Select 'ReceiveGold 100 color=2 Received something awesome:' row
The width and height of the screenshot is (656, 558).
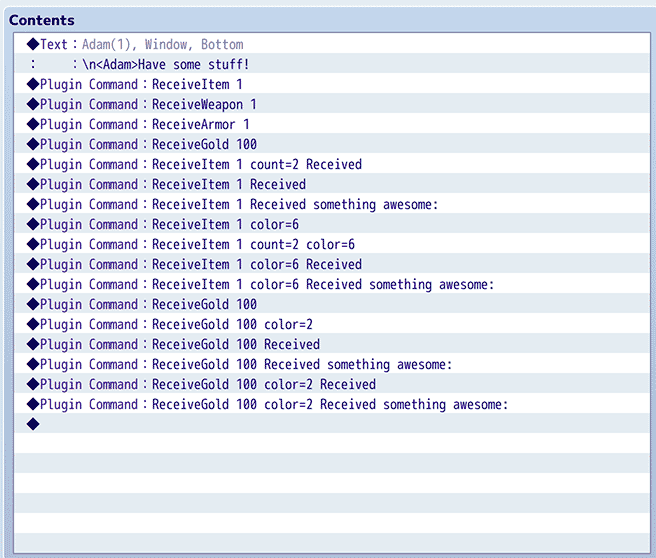tap(332, 404)
